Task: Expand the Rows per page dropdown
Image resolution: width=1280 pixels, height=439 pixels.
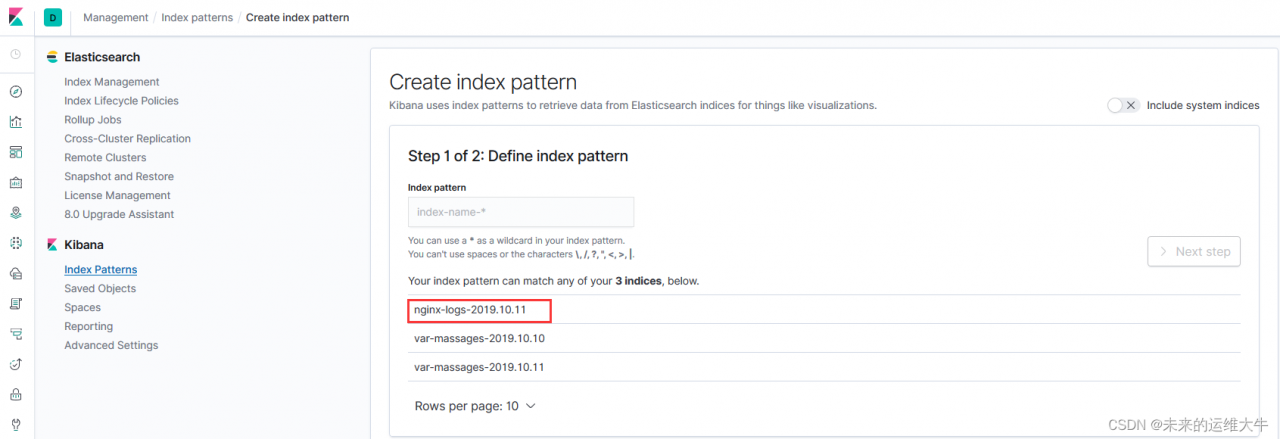Action: coord(475,406)
